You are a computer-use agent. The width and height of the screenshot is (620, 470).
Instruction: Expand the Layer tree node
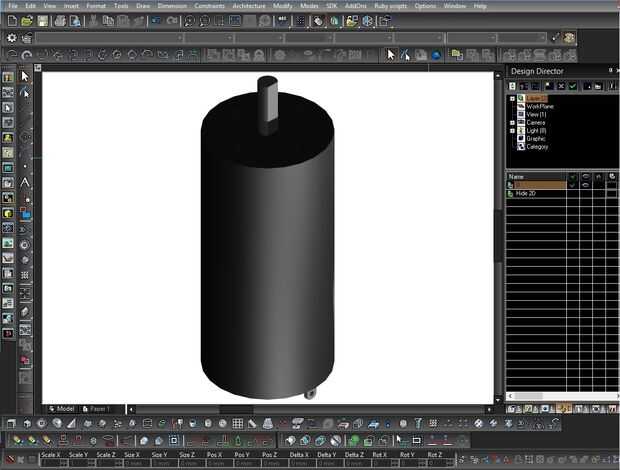click(512, 98)
